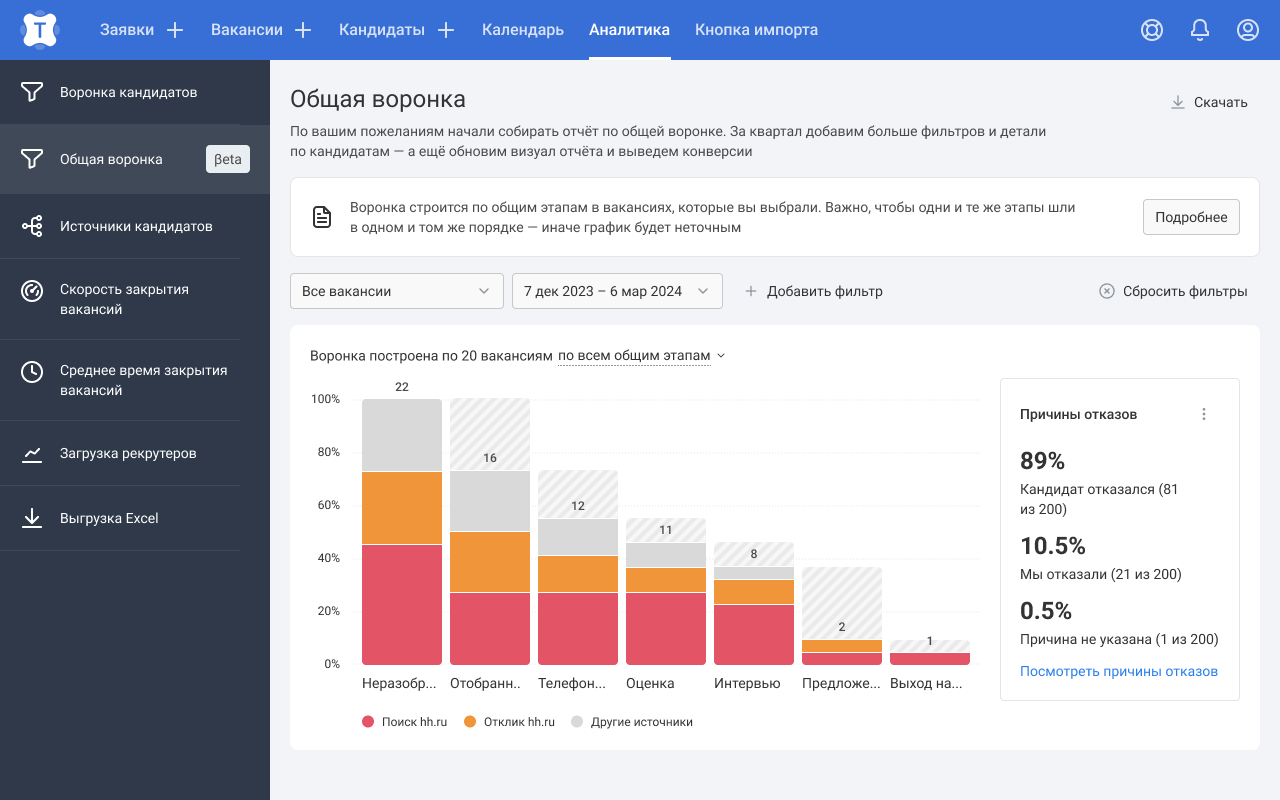
Task: Click the plus icon of Добавить фильтр
Action: (751, 291)
